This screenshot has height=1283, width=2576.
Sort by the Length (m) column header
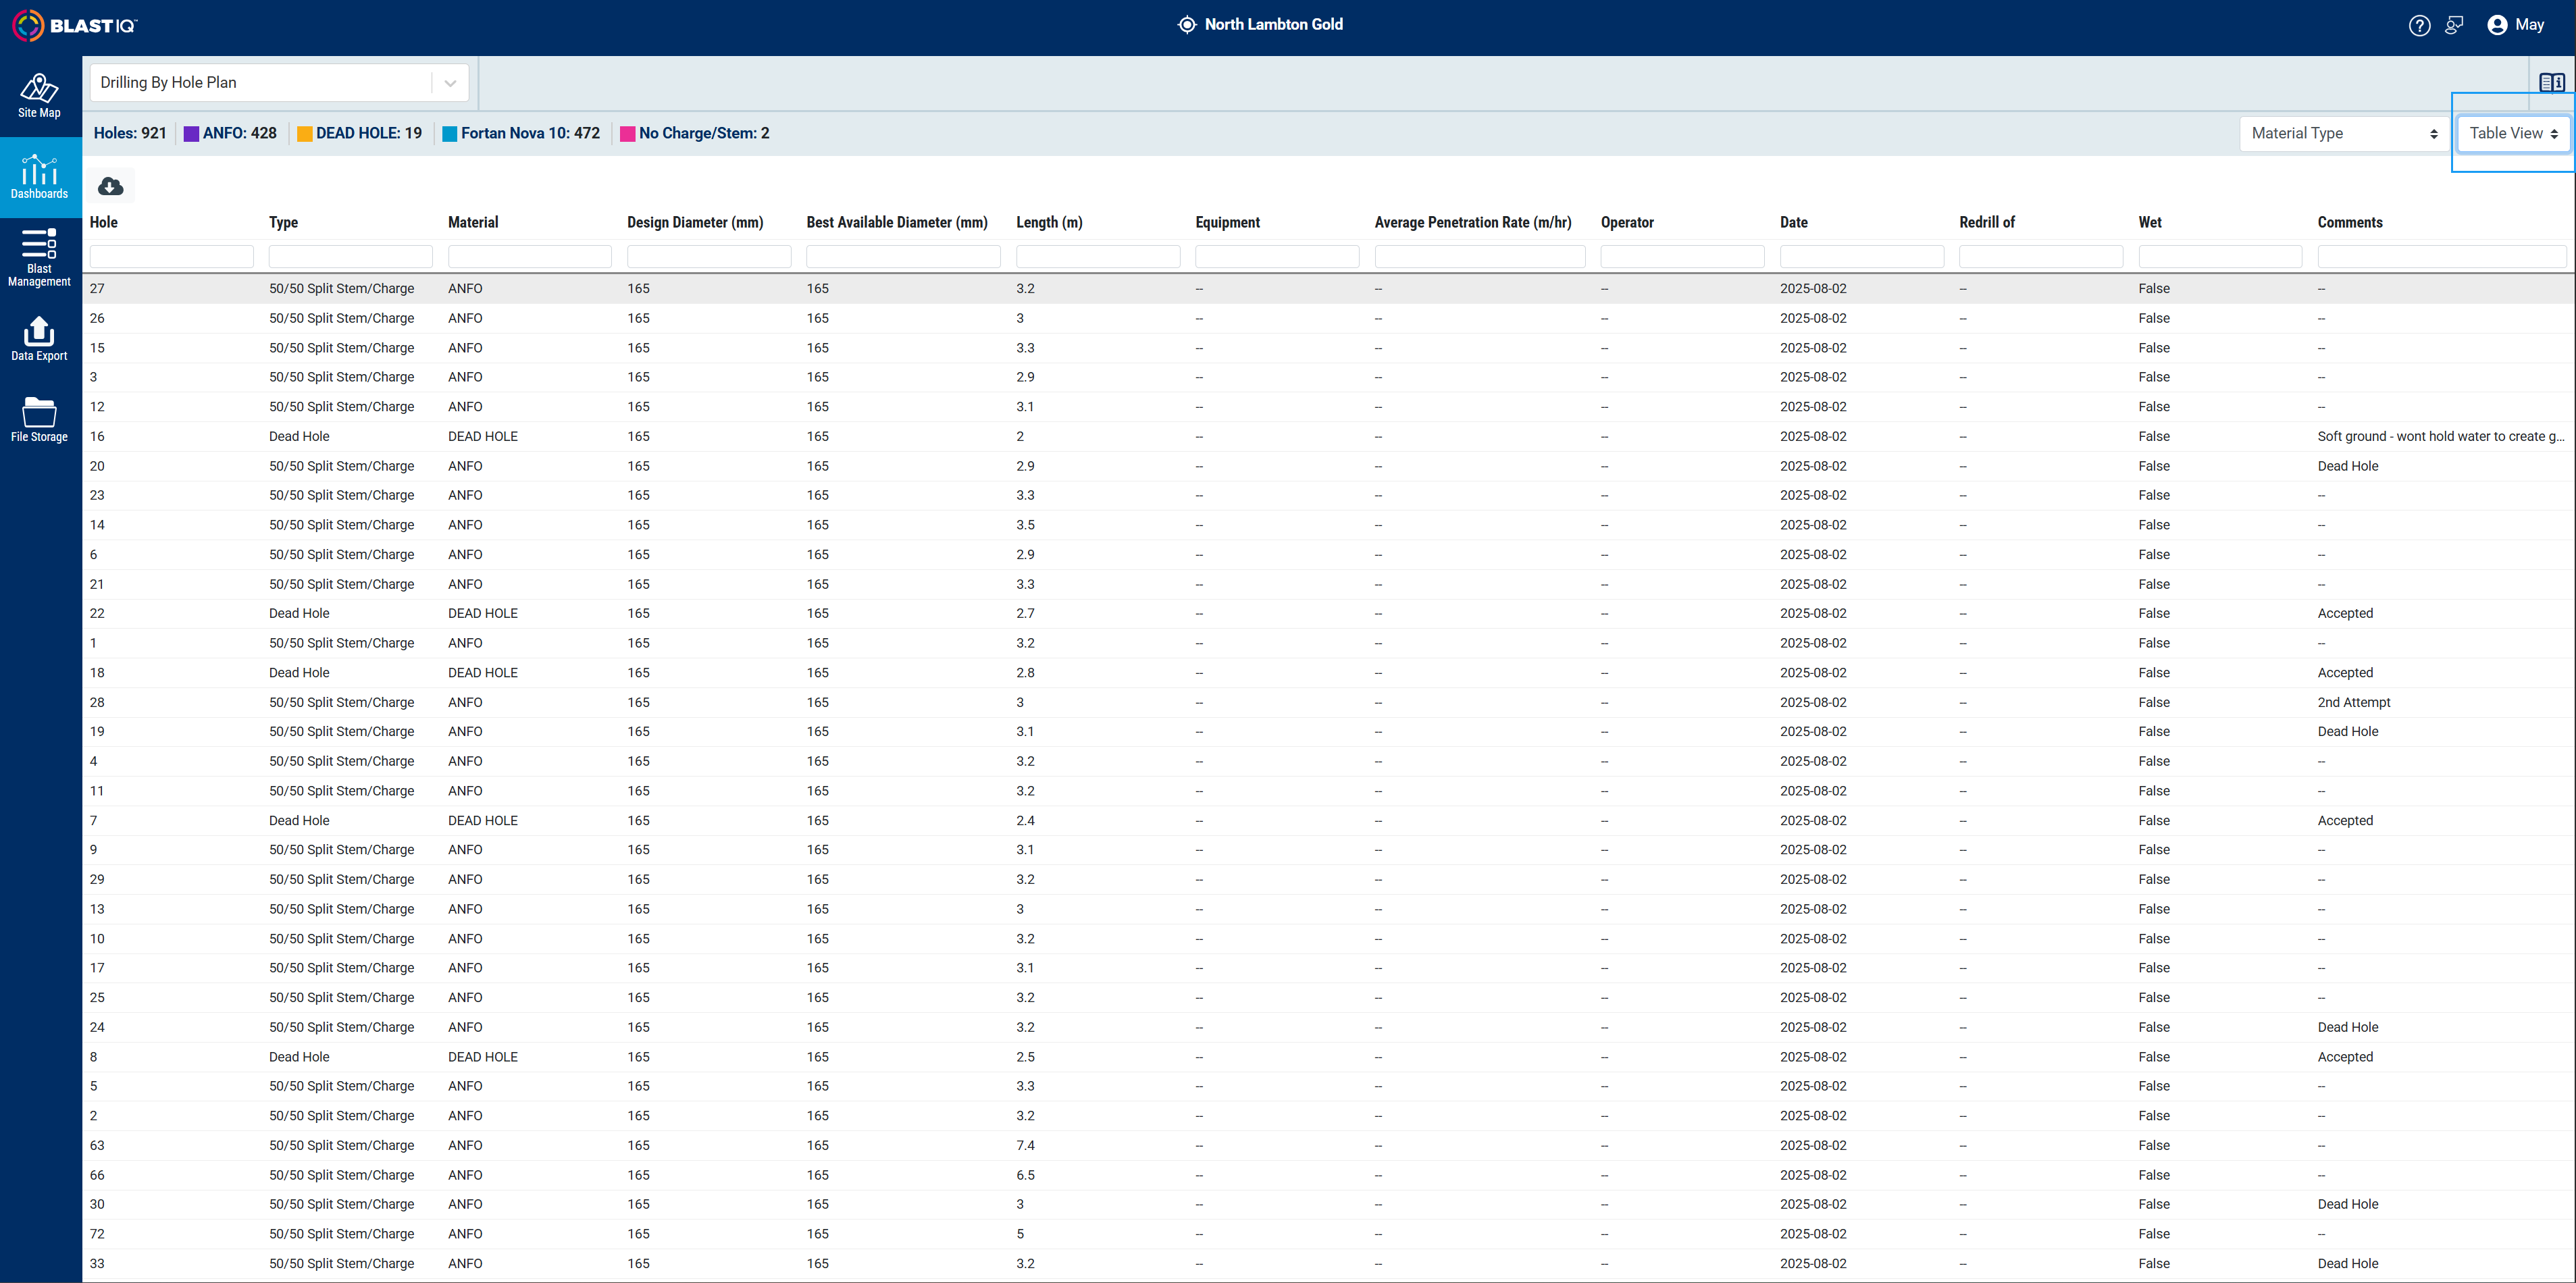coord(1049,222)
